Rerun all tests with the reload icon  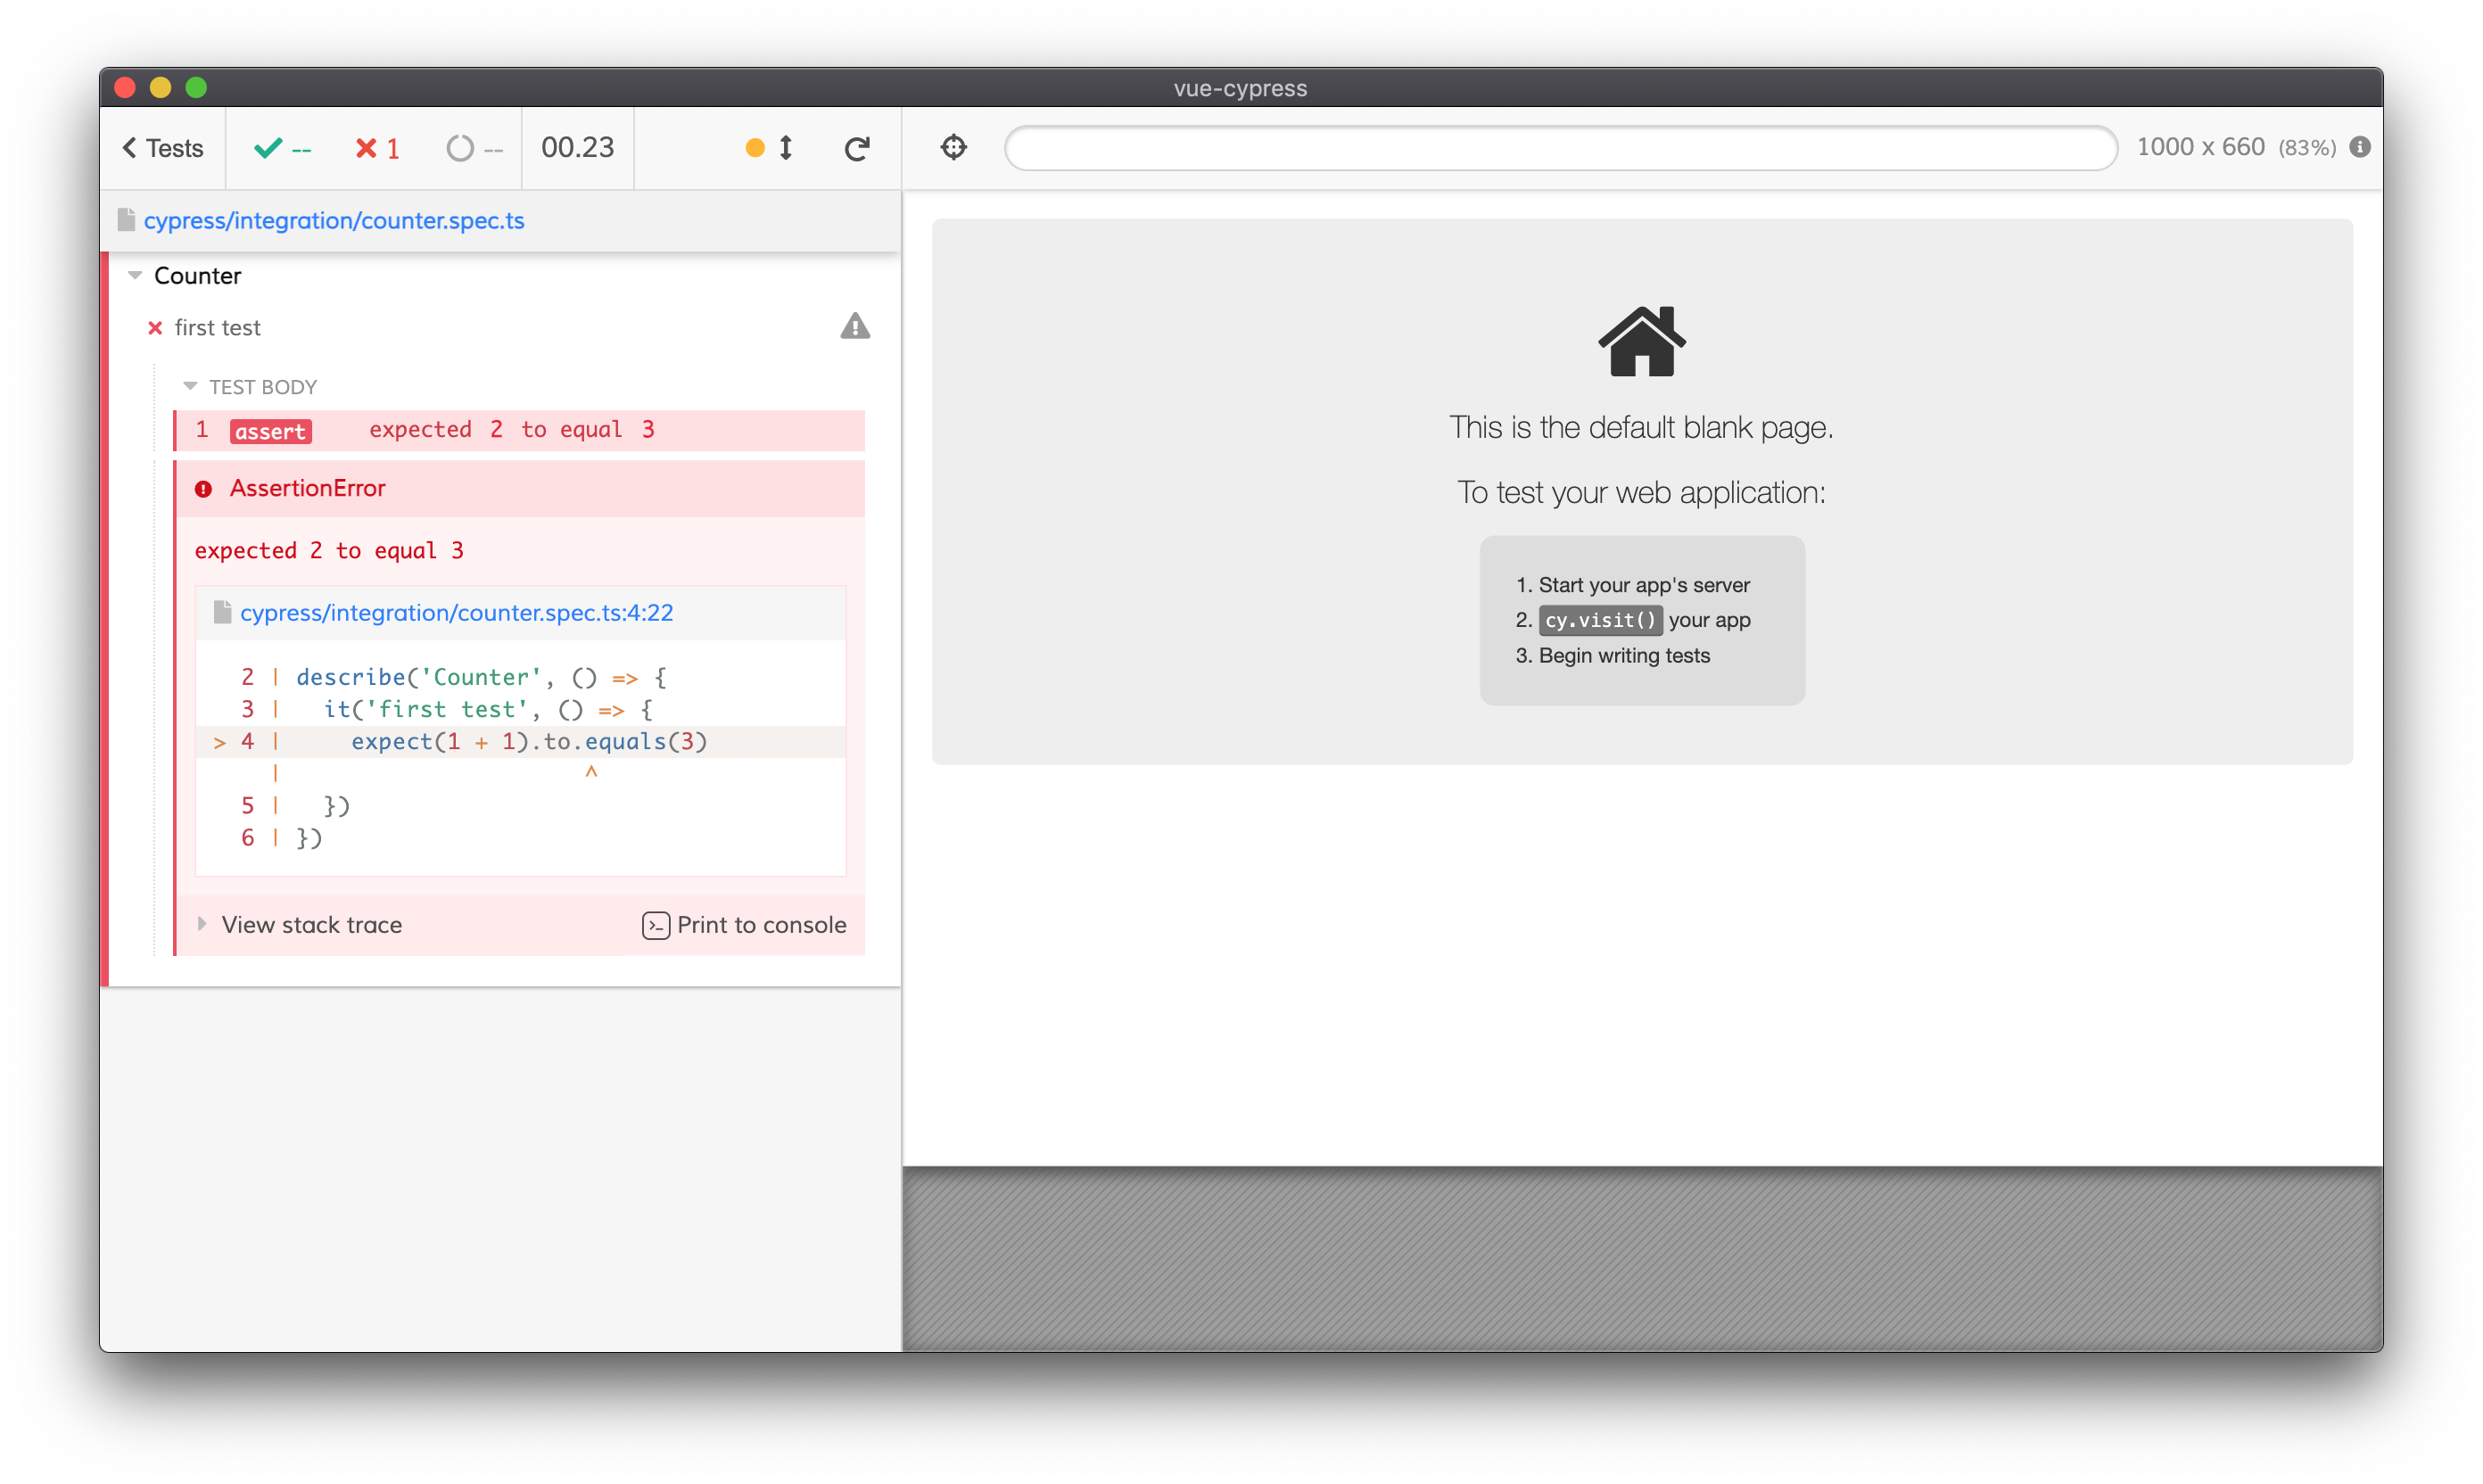click(857, 148)
